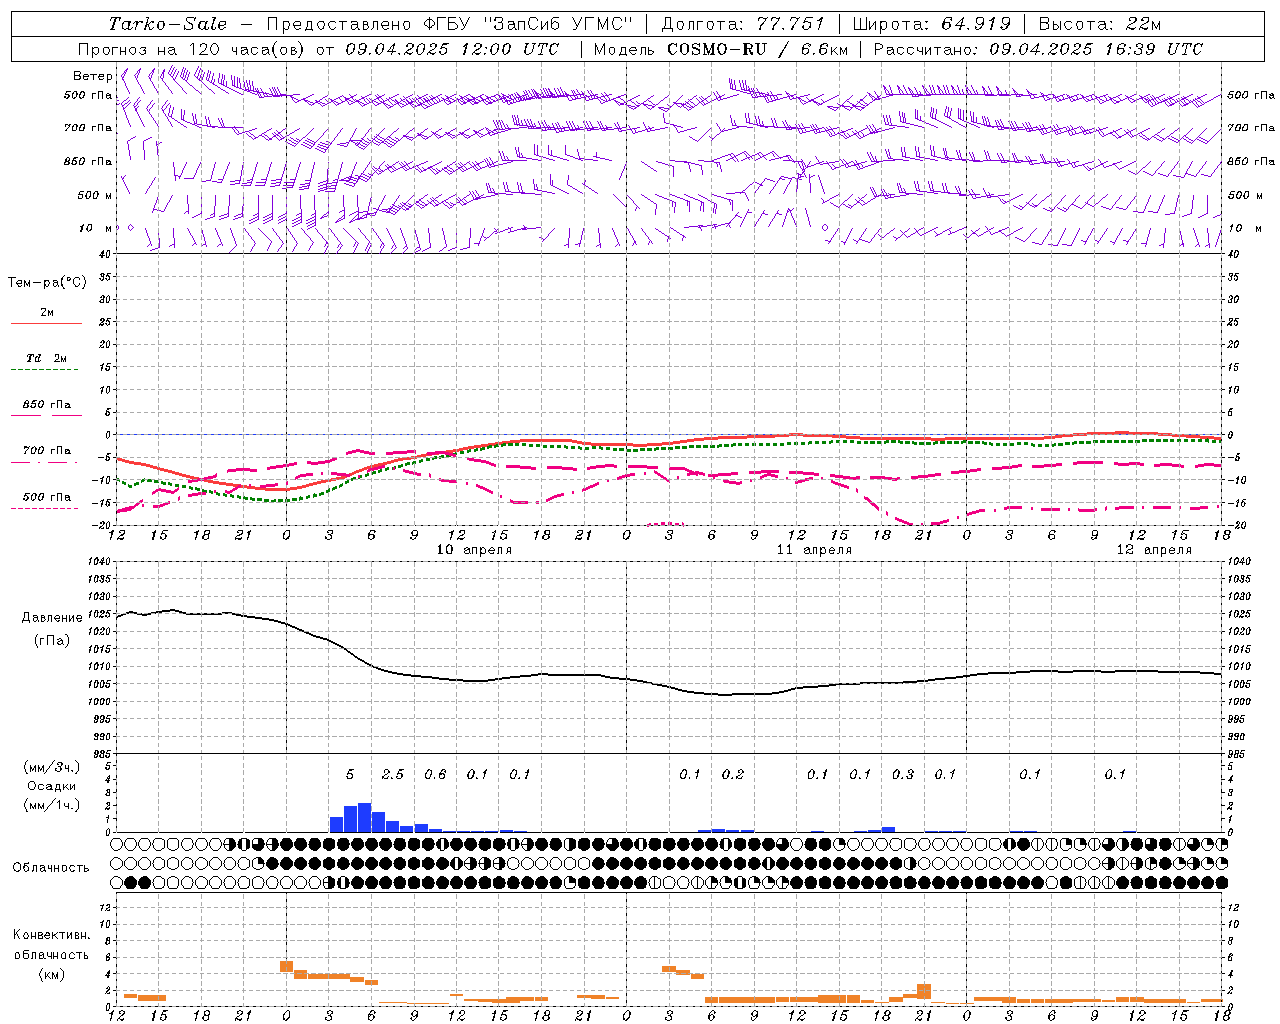Click the station name Tarko-Sale in header
The height and width of the screenshot is (1024, 1280).
(167, 24)
